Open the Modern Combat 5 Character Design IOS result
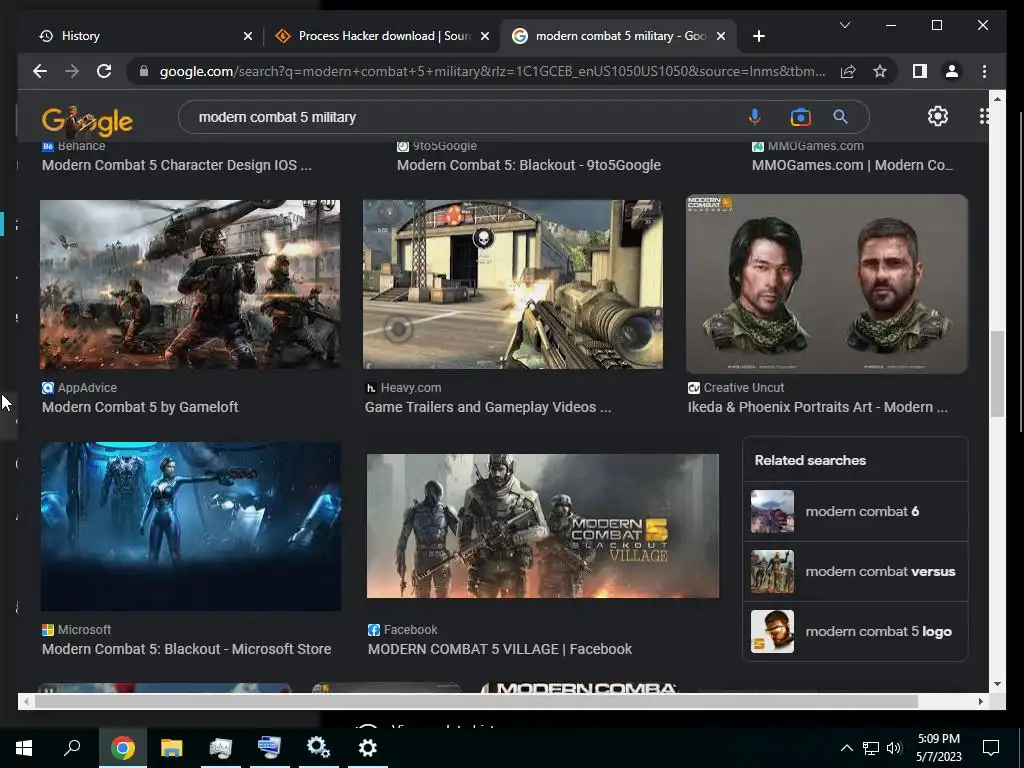Screen dimensions: 1024x768 [x=176, y=165]
